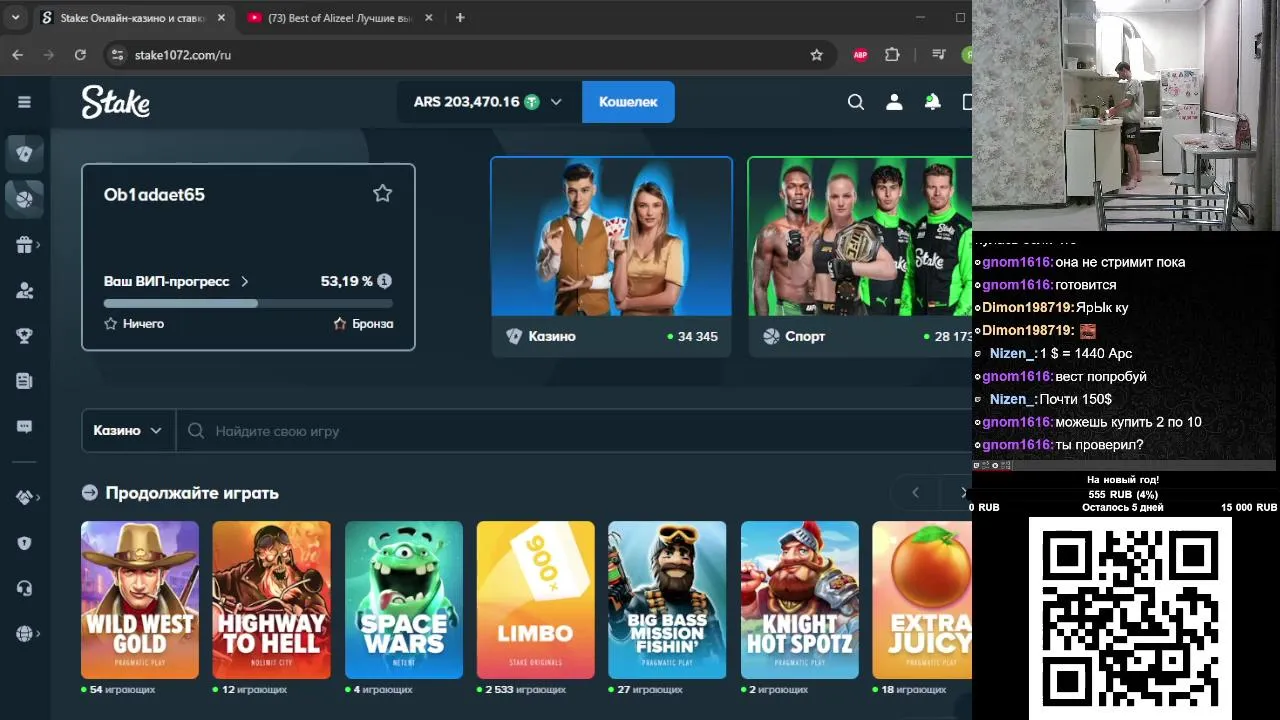Click the Ob1adaet65 username text
Viewport: 1280px width, 720px height.
[154, 194]
